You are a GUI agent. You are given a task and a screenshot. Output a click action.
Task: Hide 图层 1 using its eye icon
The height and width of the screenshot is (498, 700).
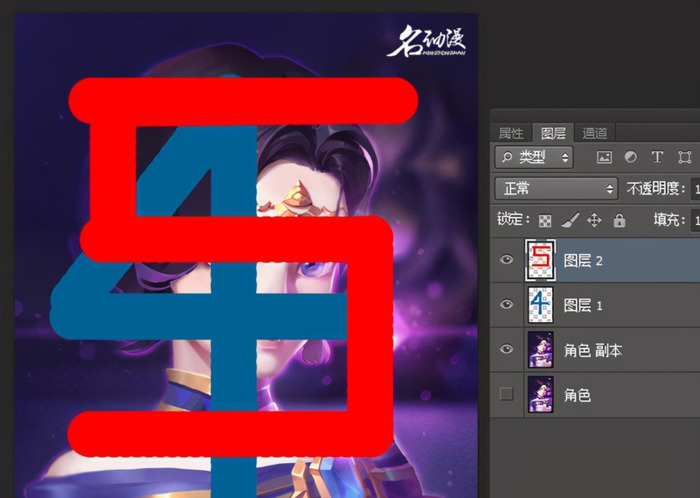[x=506, y=305]
